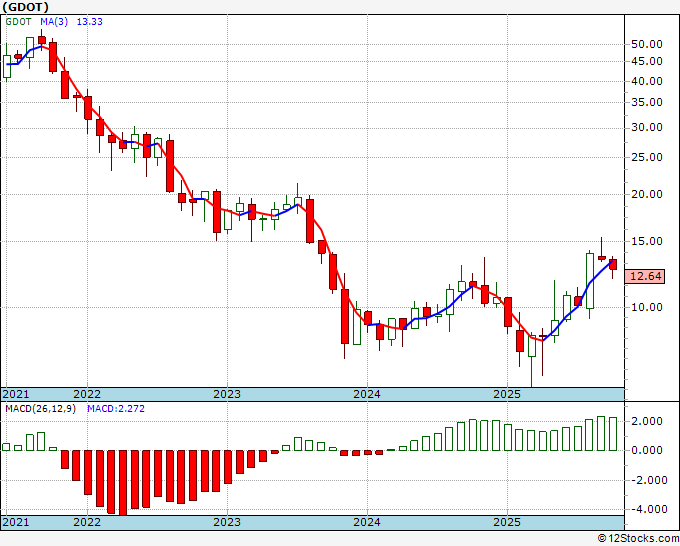The height and width of the screenshot is (546, 680).
Task: Click the tall green candle before the last two
Action: (x=590, y=281)
